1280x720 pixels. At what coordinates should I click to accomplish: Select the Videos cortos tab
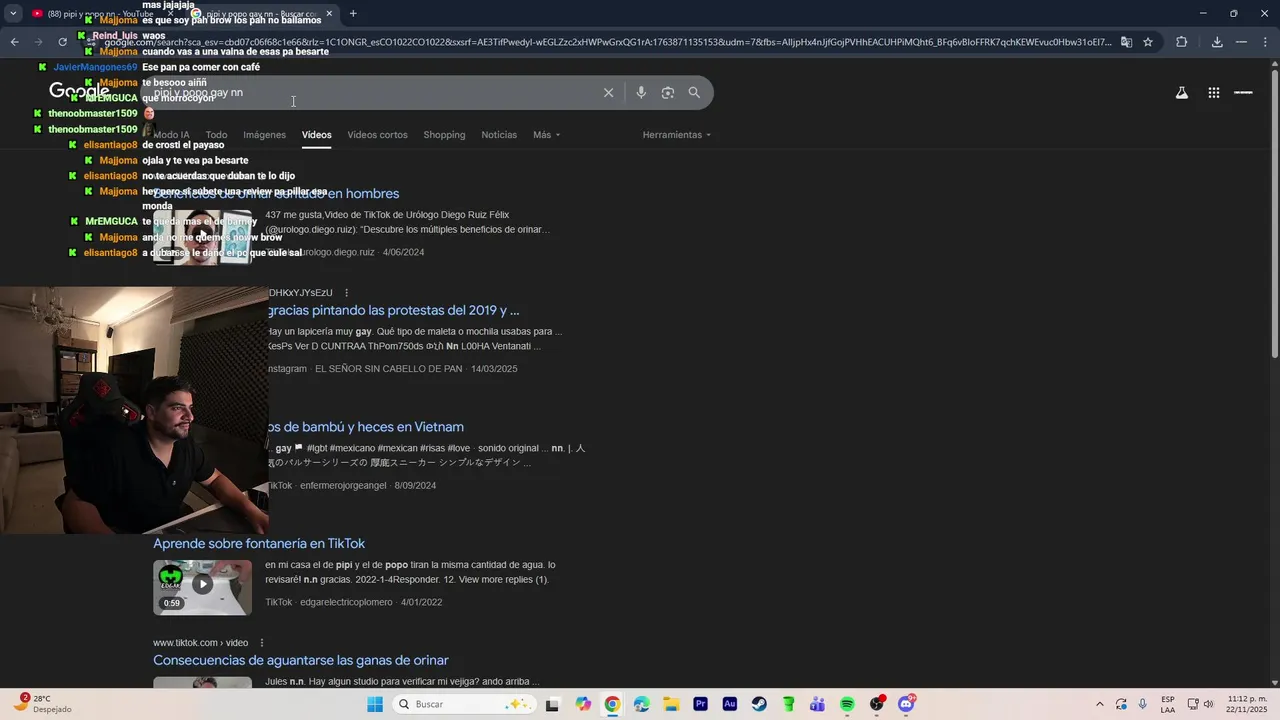pyautogui.click(x=377, y=135)
